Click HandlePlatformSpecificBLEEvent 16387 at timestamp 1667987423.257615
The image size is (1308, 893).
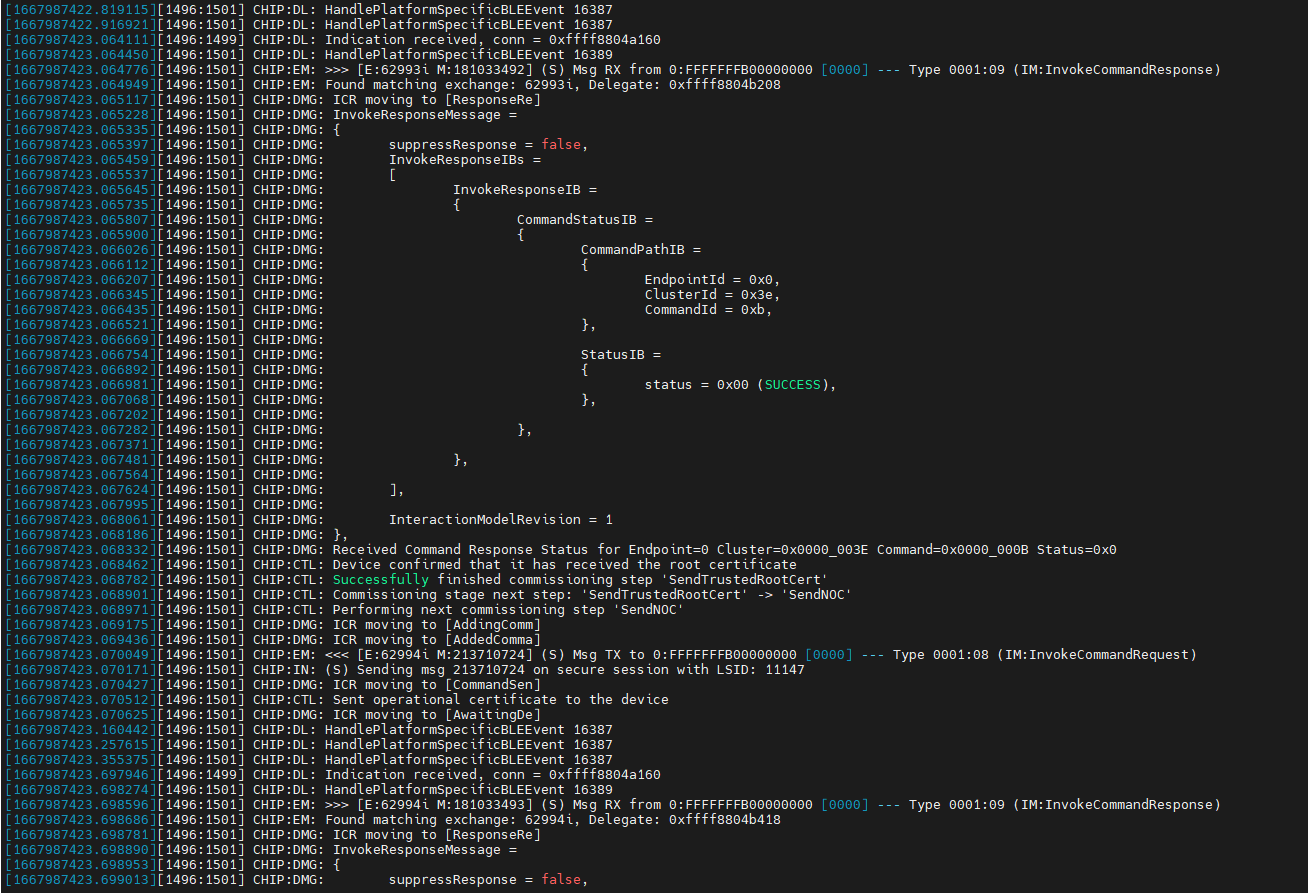click(469, 744)
